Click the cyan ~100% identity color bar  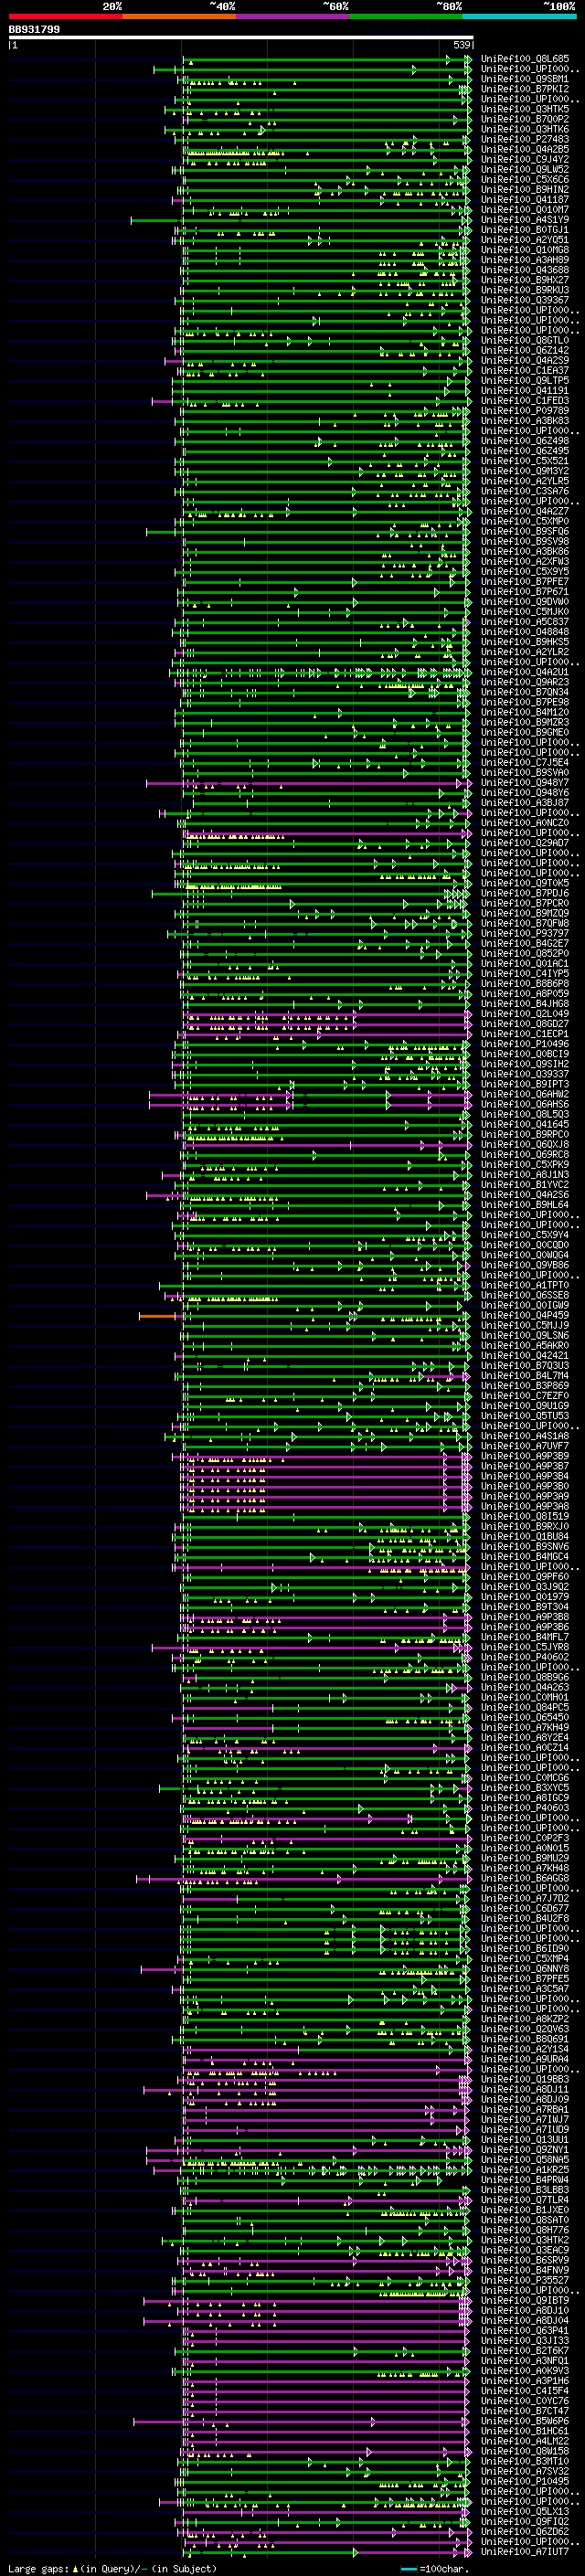519,16
